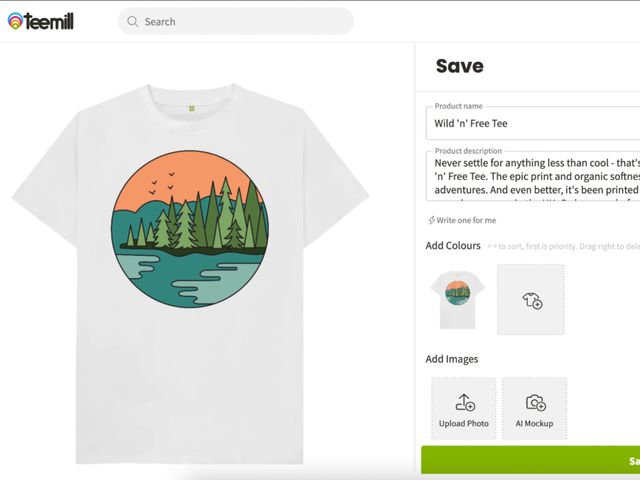This screenshot has width=640, height=480.
Task: Click the AI Mockup label text
Action: pyautogui.click(x=535, y=423)
